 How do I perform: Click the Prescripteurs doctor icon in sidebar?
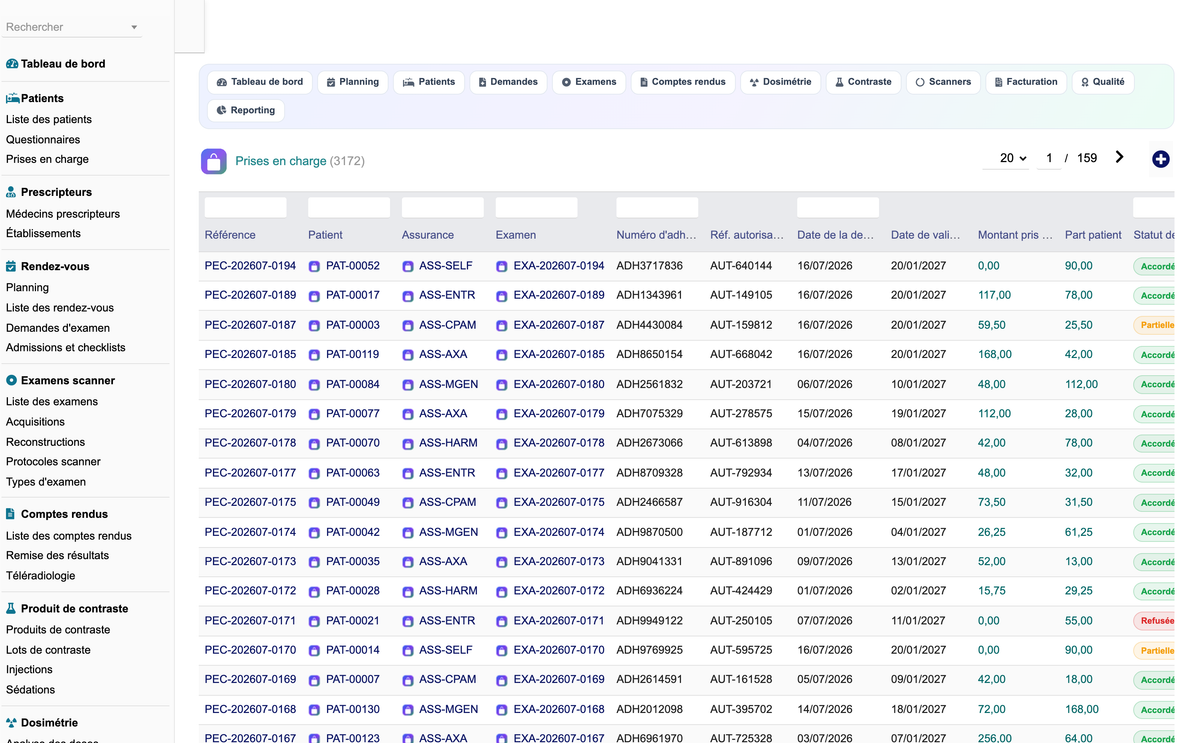click(12, 192)
